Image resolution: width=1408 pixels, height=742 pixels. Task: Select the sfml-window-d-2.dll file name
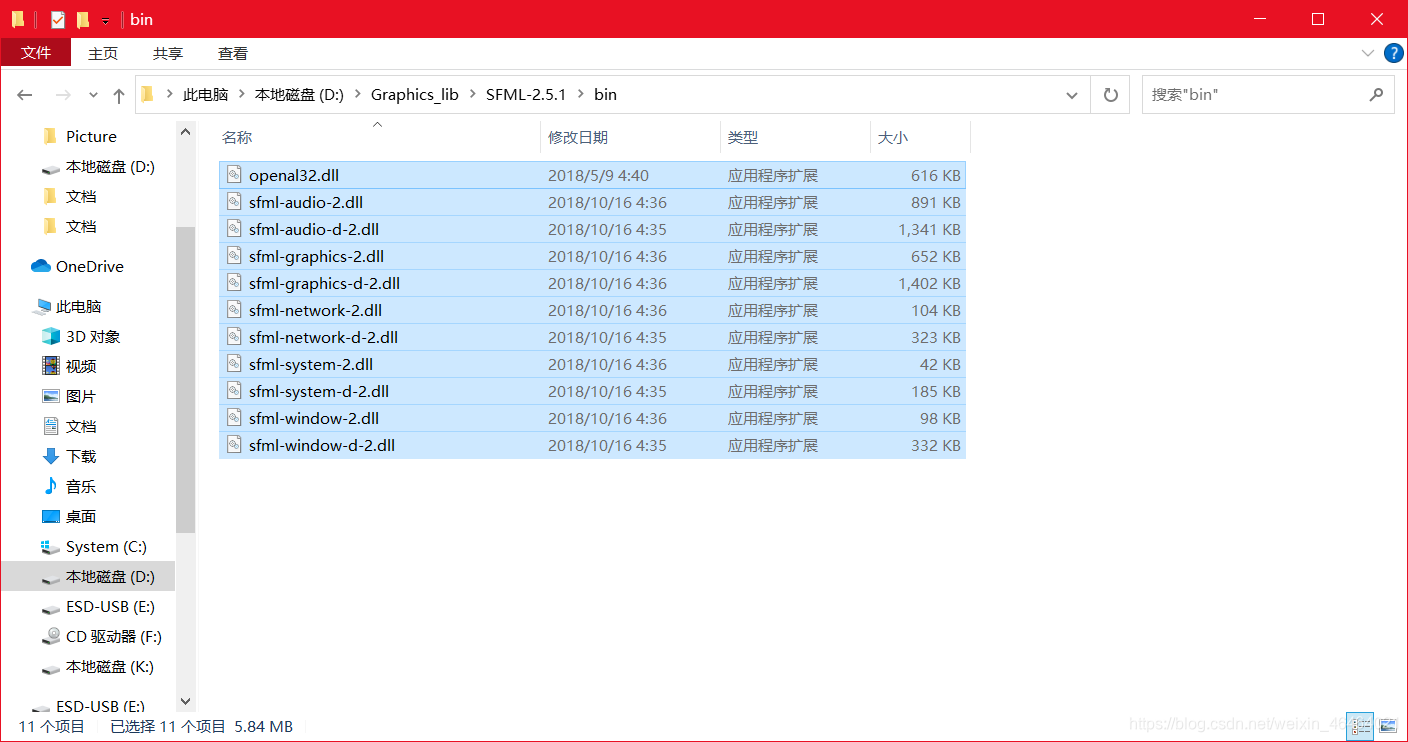(322, 445)
